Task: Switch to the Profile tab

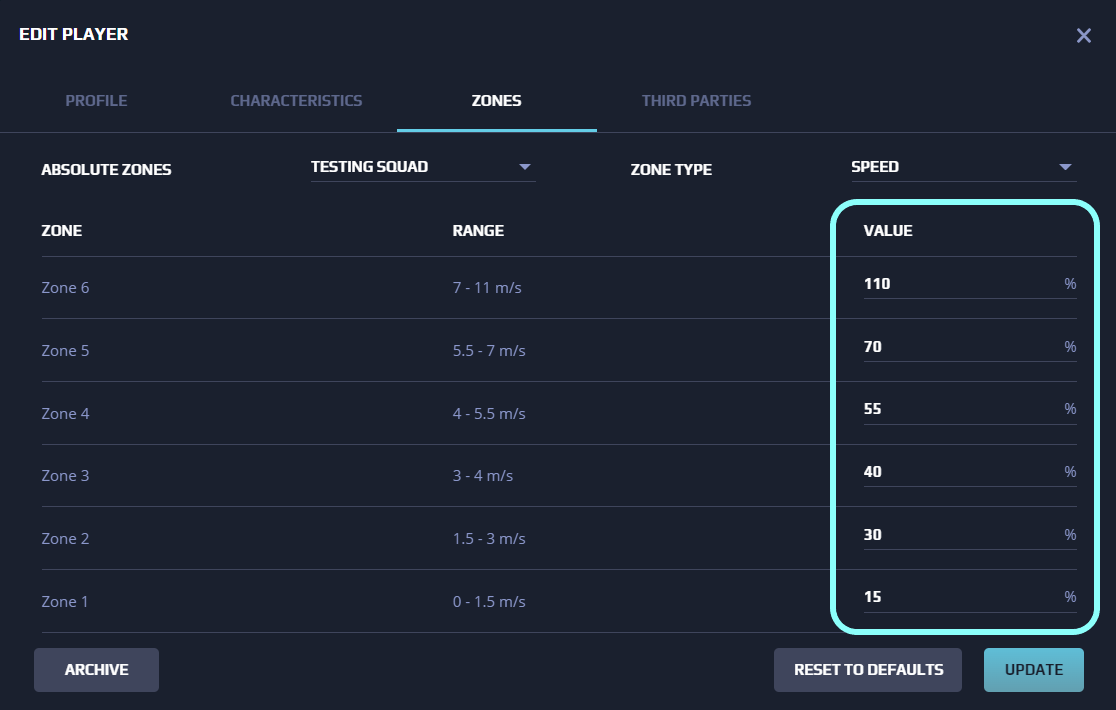Action: click(x=96, y=101)
